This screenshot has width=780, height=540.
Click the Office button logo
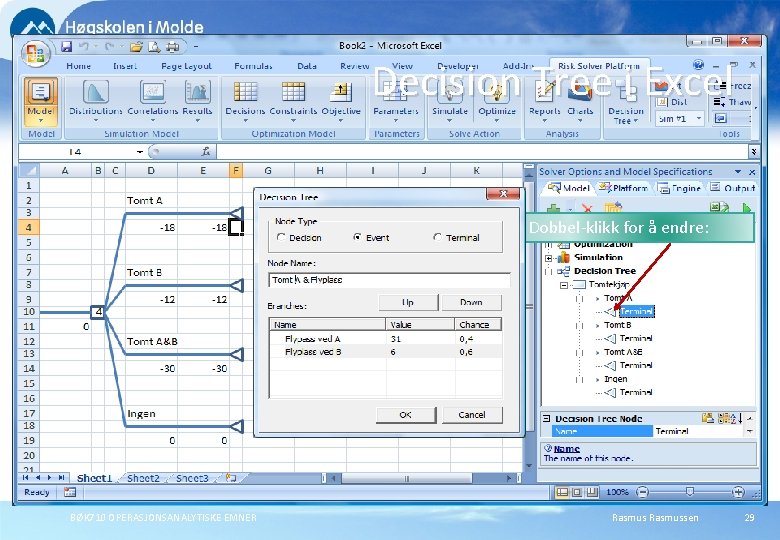pos(35,53)
